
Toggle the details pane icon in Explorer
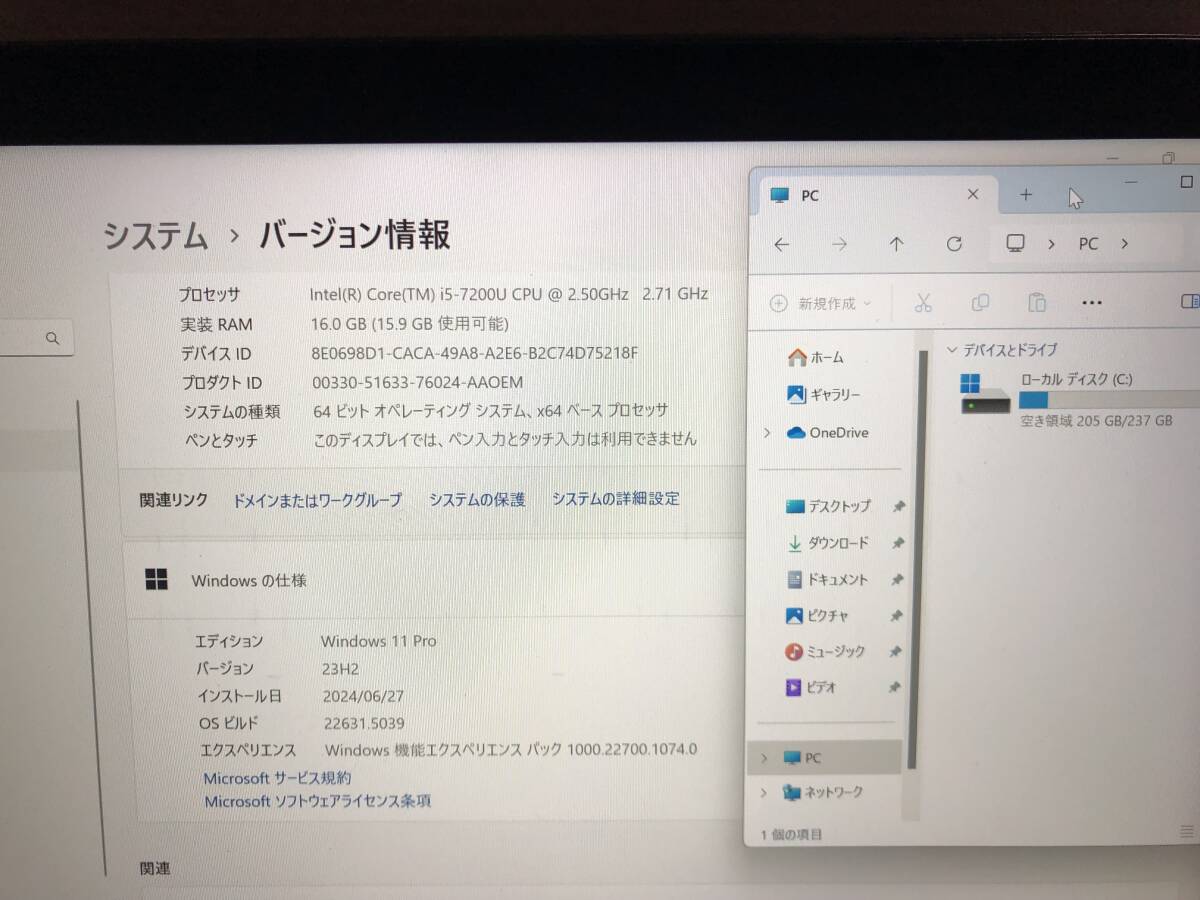(1190, 301)
